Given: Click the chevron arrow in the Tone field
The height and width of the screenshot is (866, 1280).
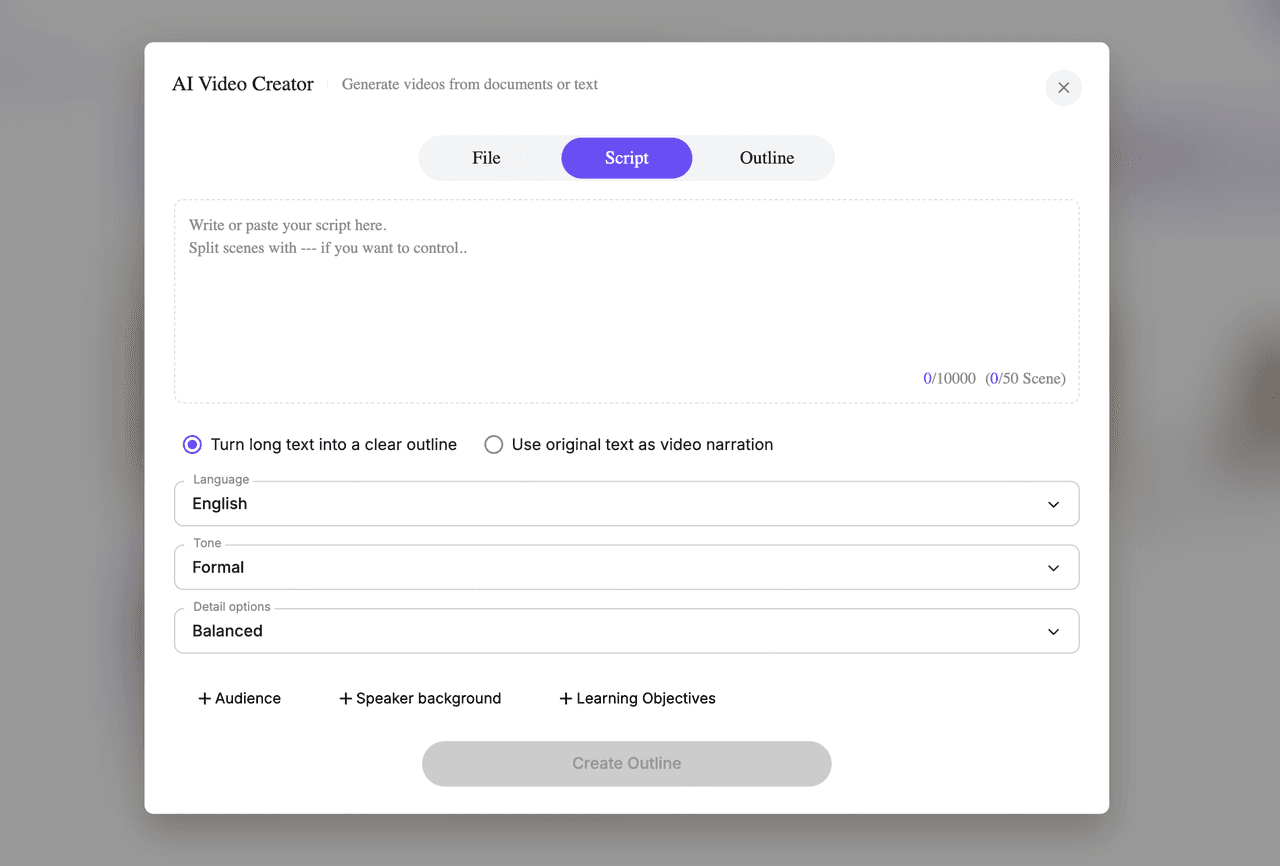Looking at the screenshot, I should point(1053,568).
